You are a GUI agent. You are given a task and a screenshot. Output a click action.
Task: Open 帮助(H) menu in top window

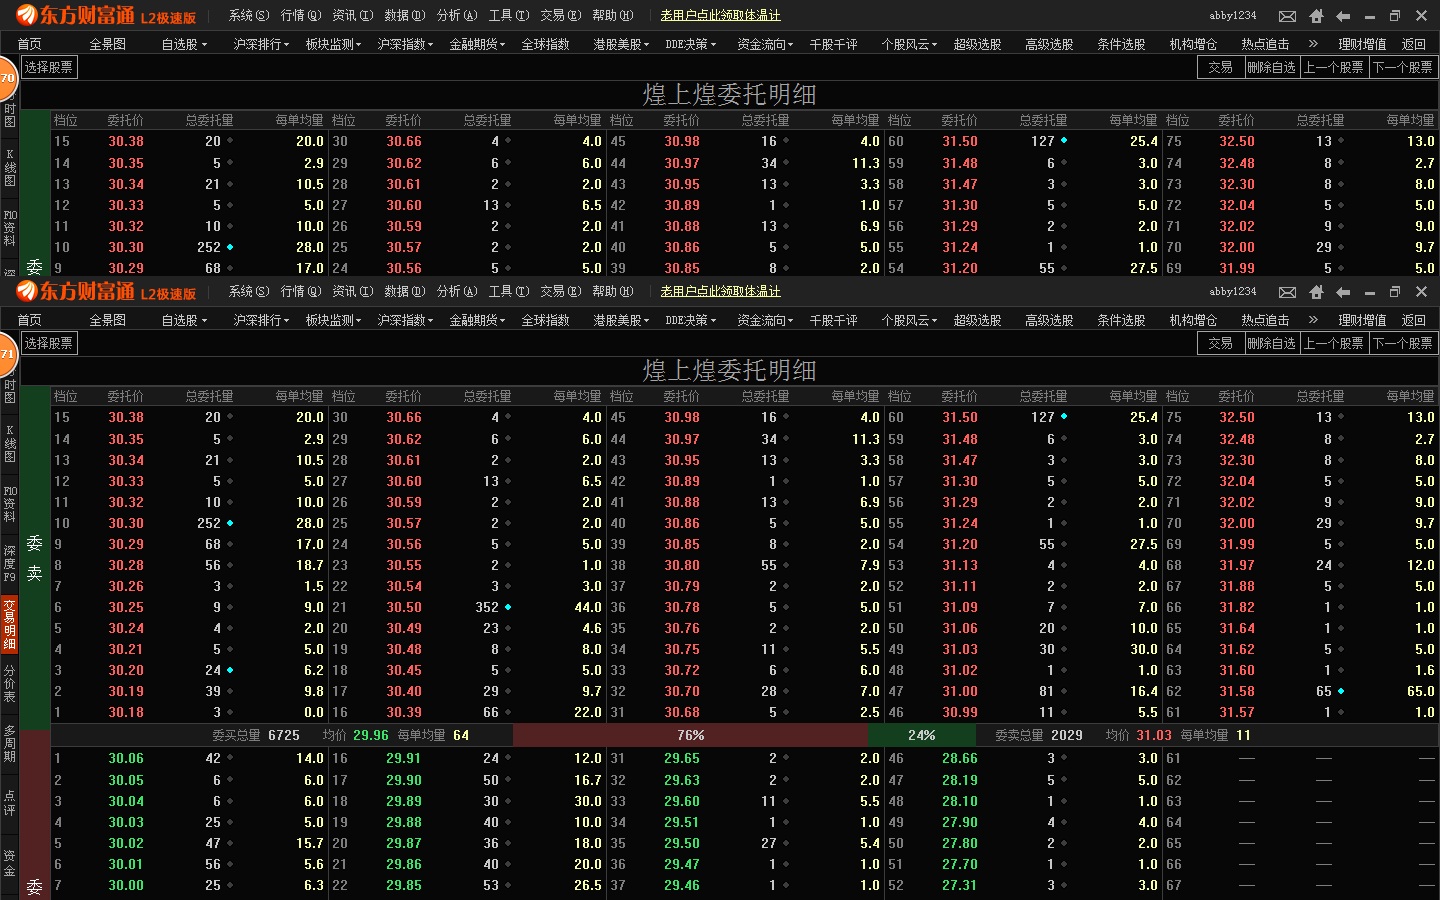(x=613, y=15)
